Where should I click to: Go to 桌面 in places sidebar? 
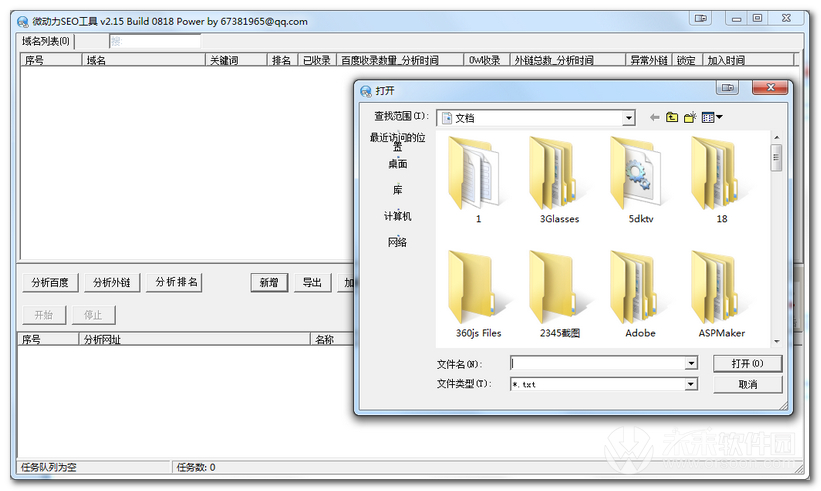(x=397, y=164)
